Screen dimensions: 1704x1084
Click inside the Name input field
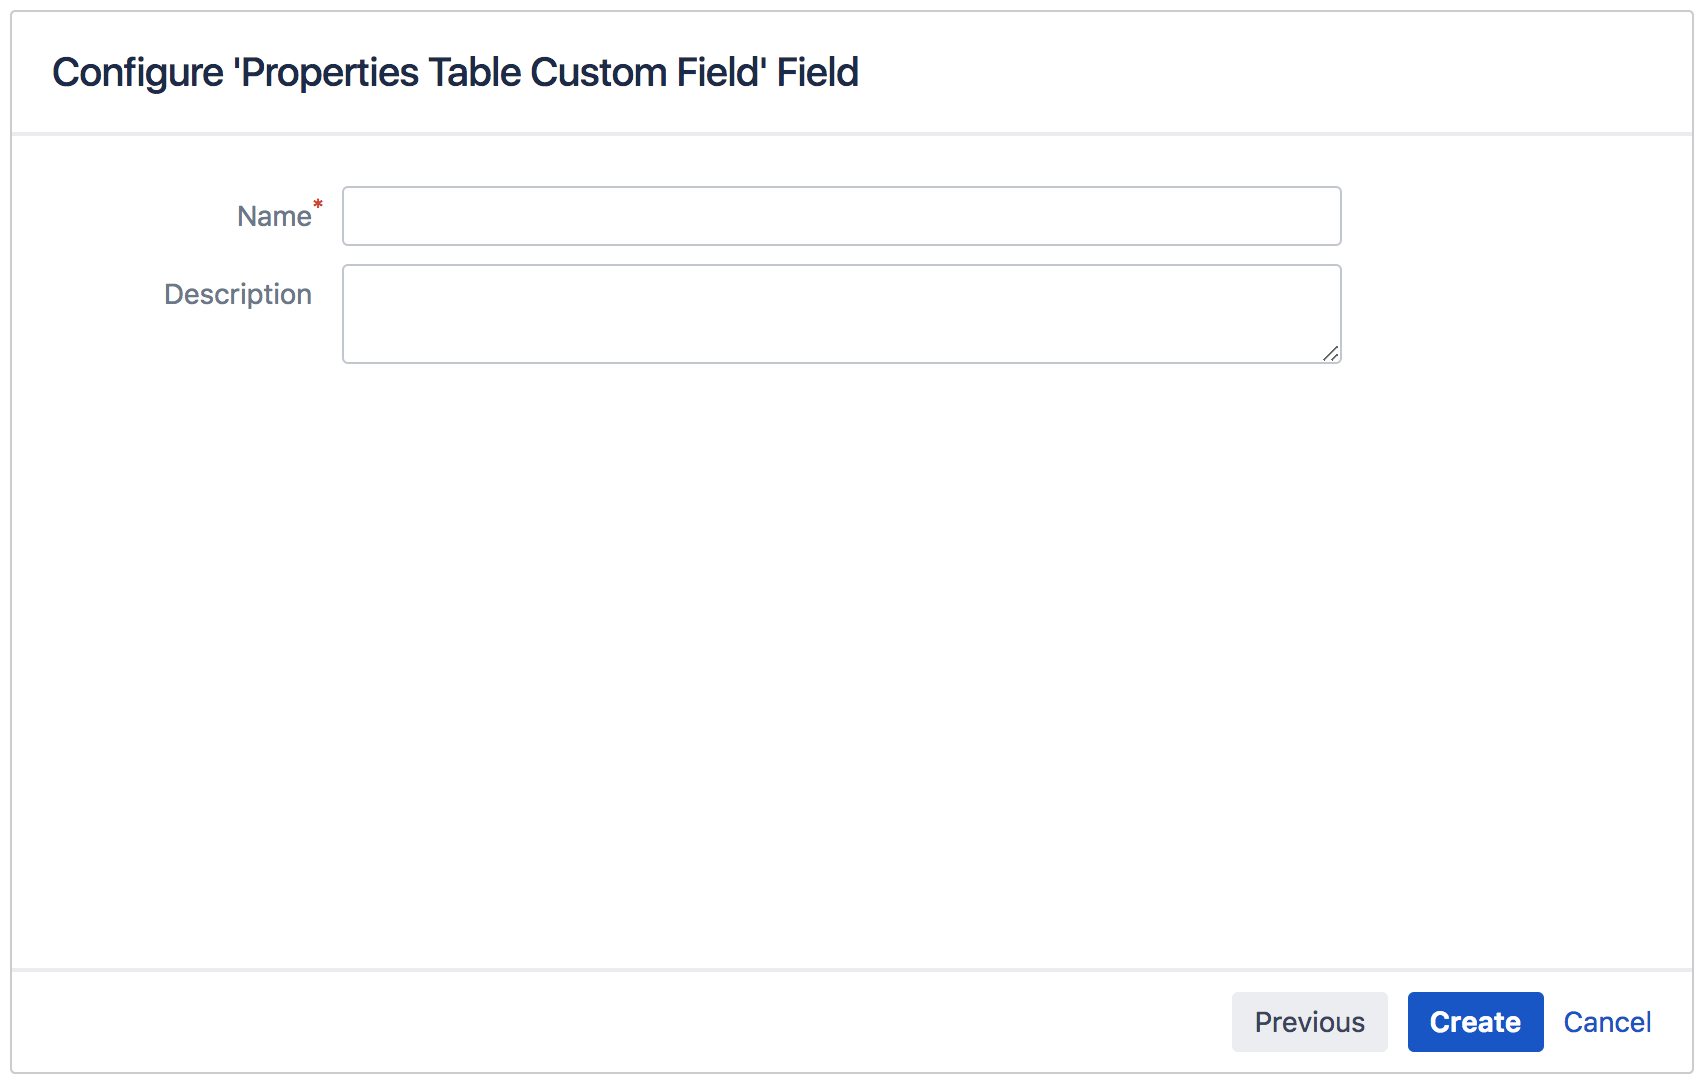(x=840, y=215)
